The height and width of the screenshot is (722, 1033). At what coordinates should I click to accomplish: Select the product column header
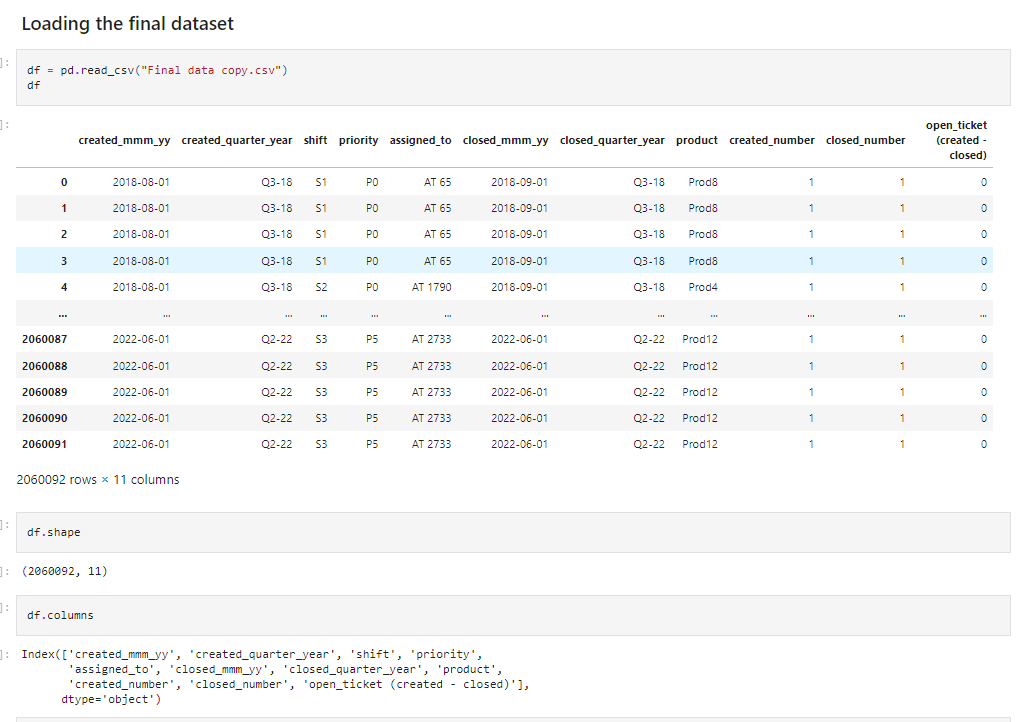tap(697, 140)
